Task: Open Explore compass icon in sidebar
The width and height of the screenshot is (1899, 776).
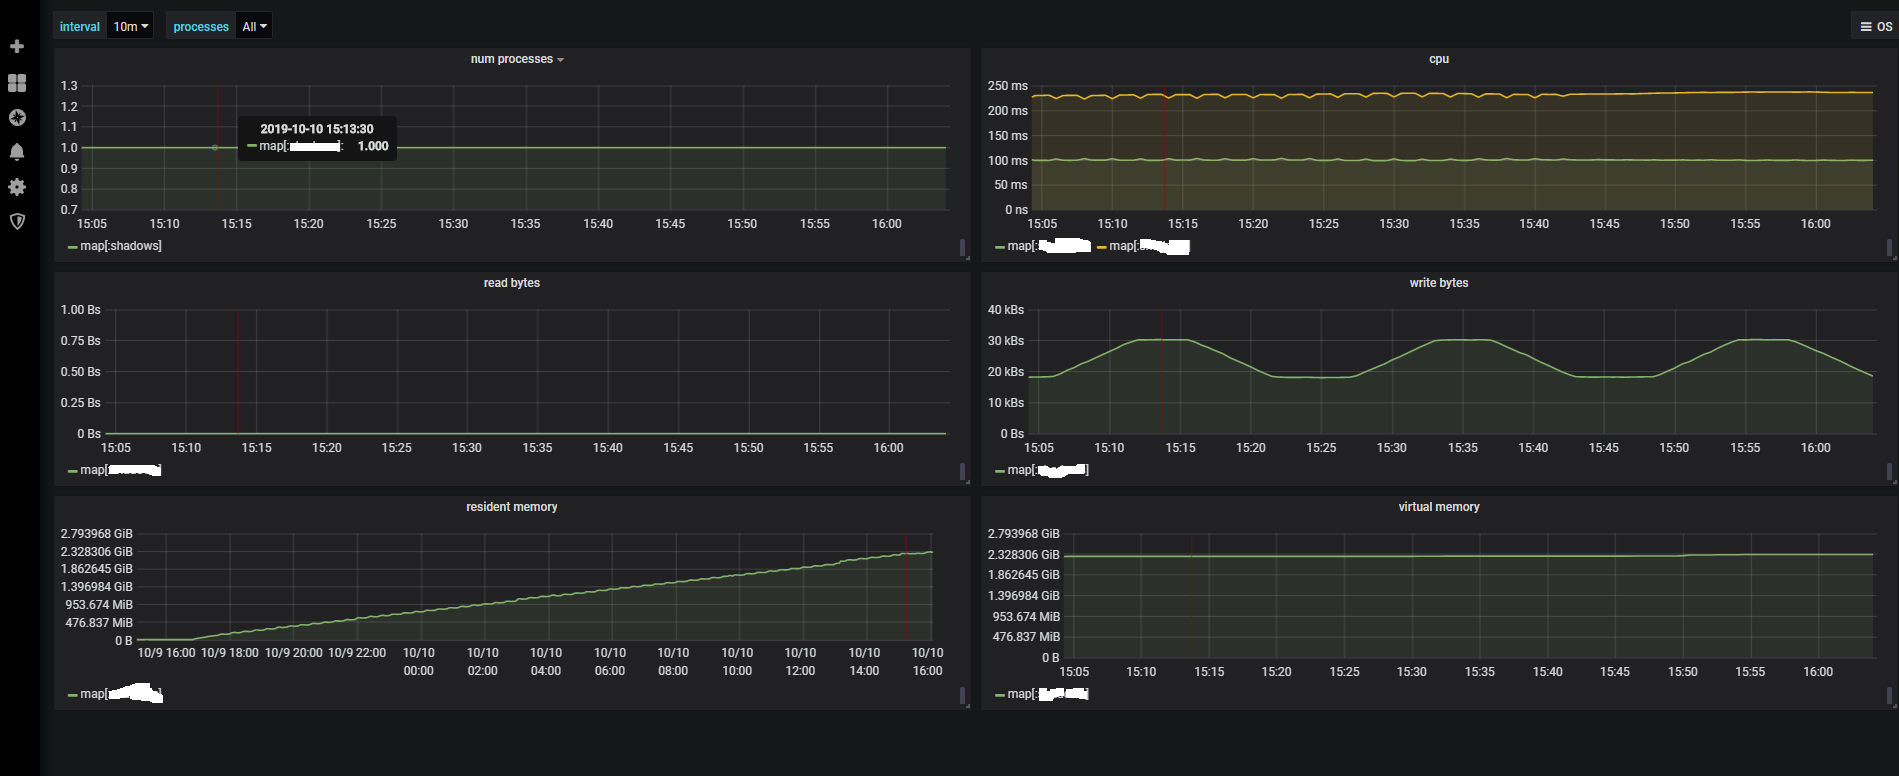Action: [17, 117]
